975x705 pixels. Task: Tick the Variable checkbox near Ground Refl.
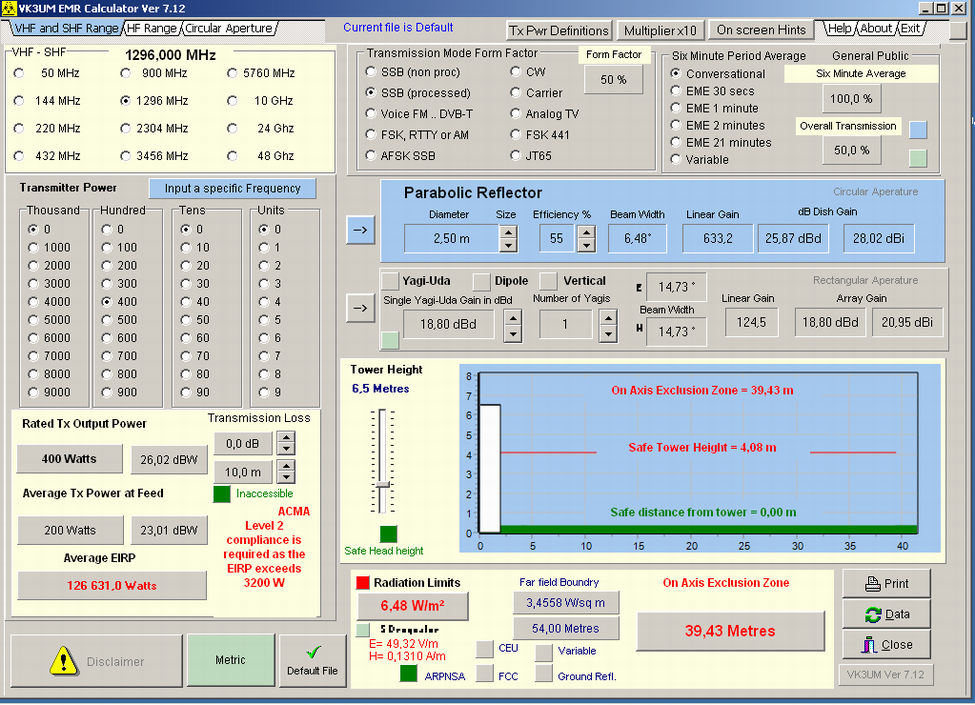pyautogui.click(x=544, y=652)
